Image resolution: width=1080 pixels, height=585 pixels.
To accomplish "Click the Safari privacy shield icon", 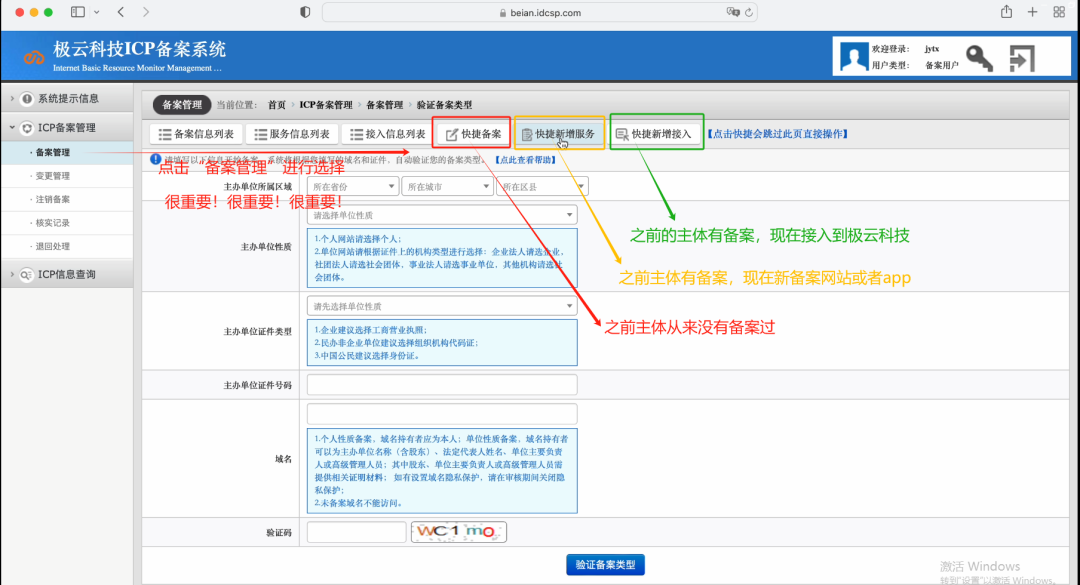I will click(x=305, y=12).
